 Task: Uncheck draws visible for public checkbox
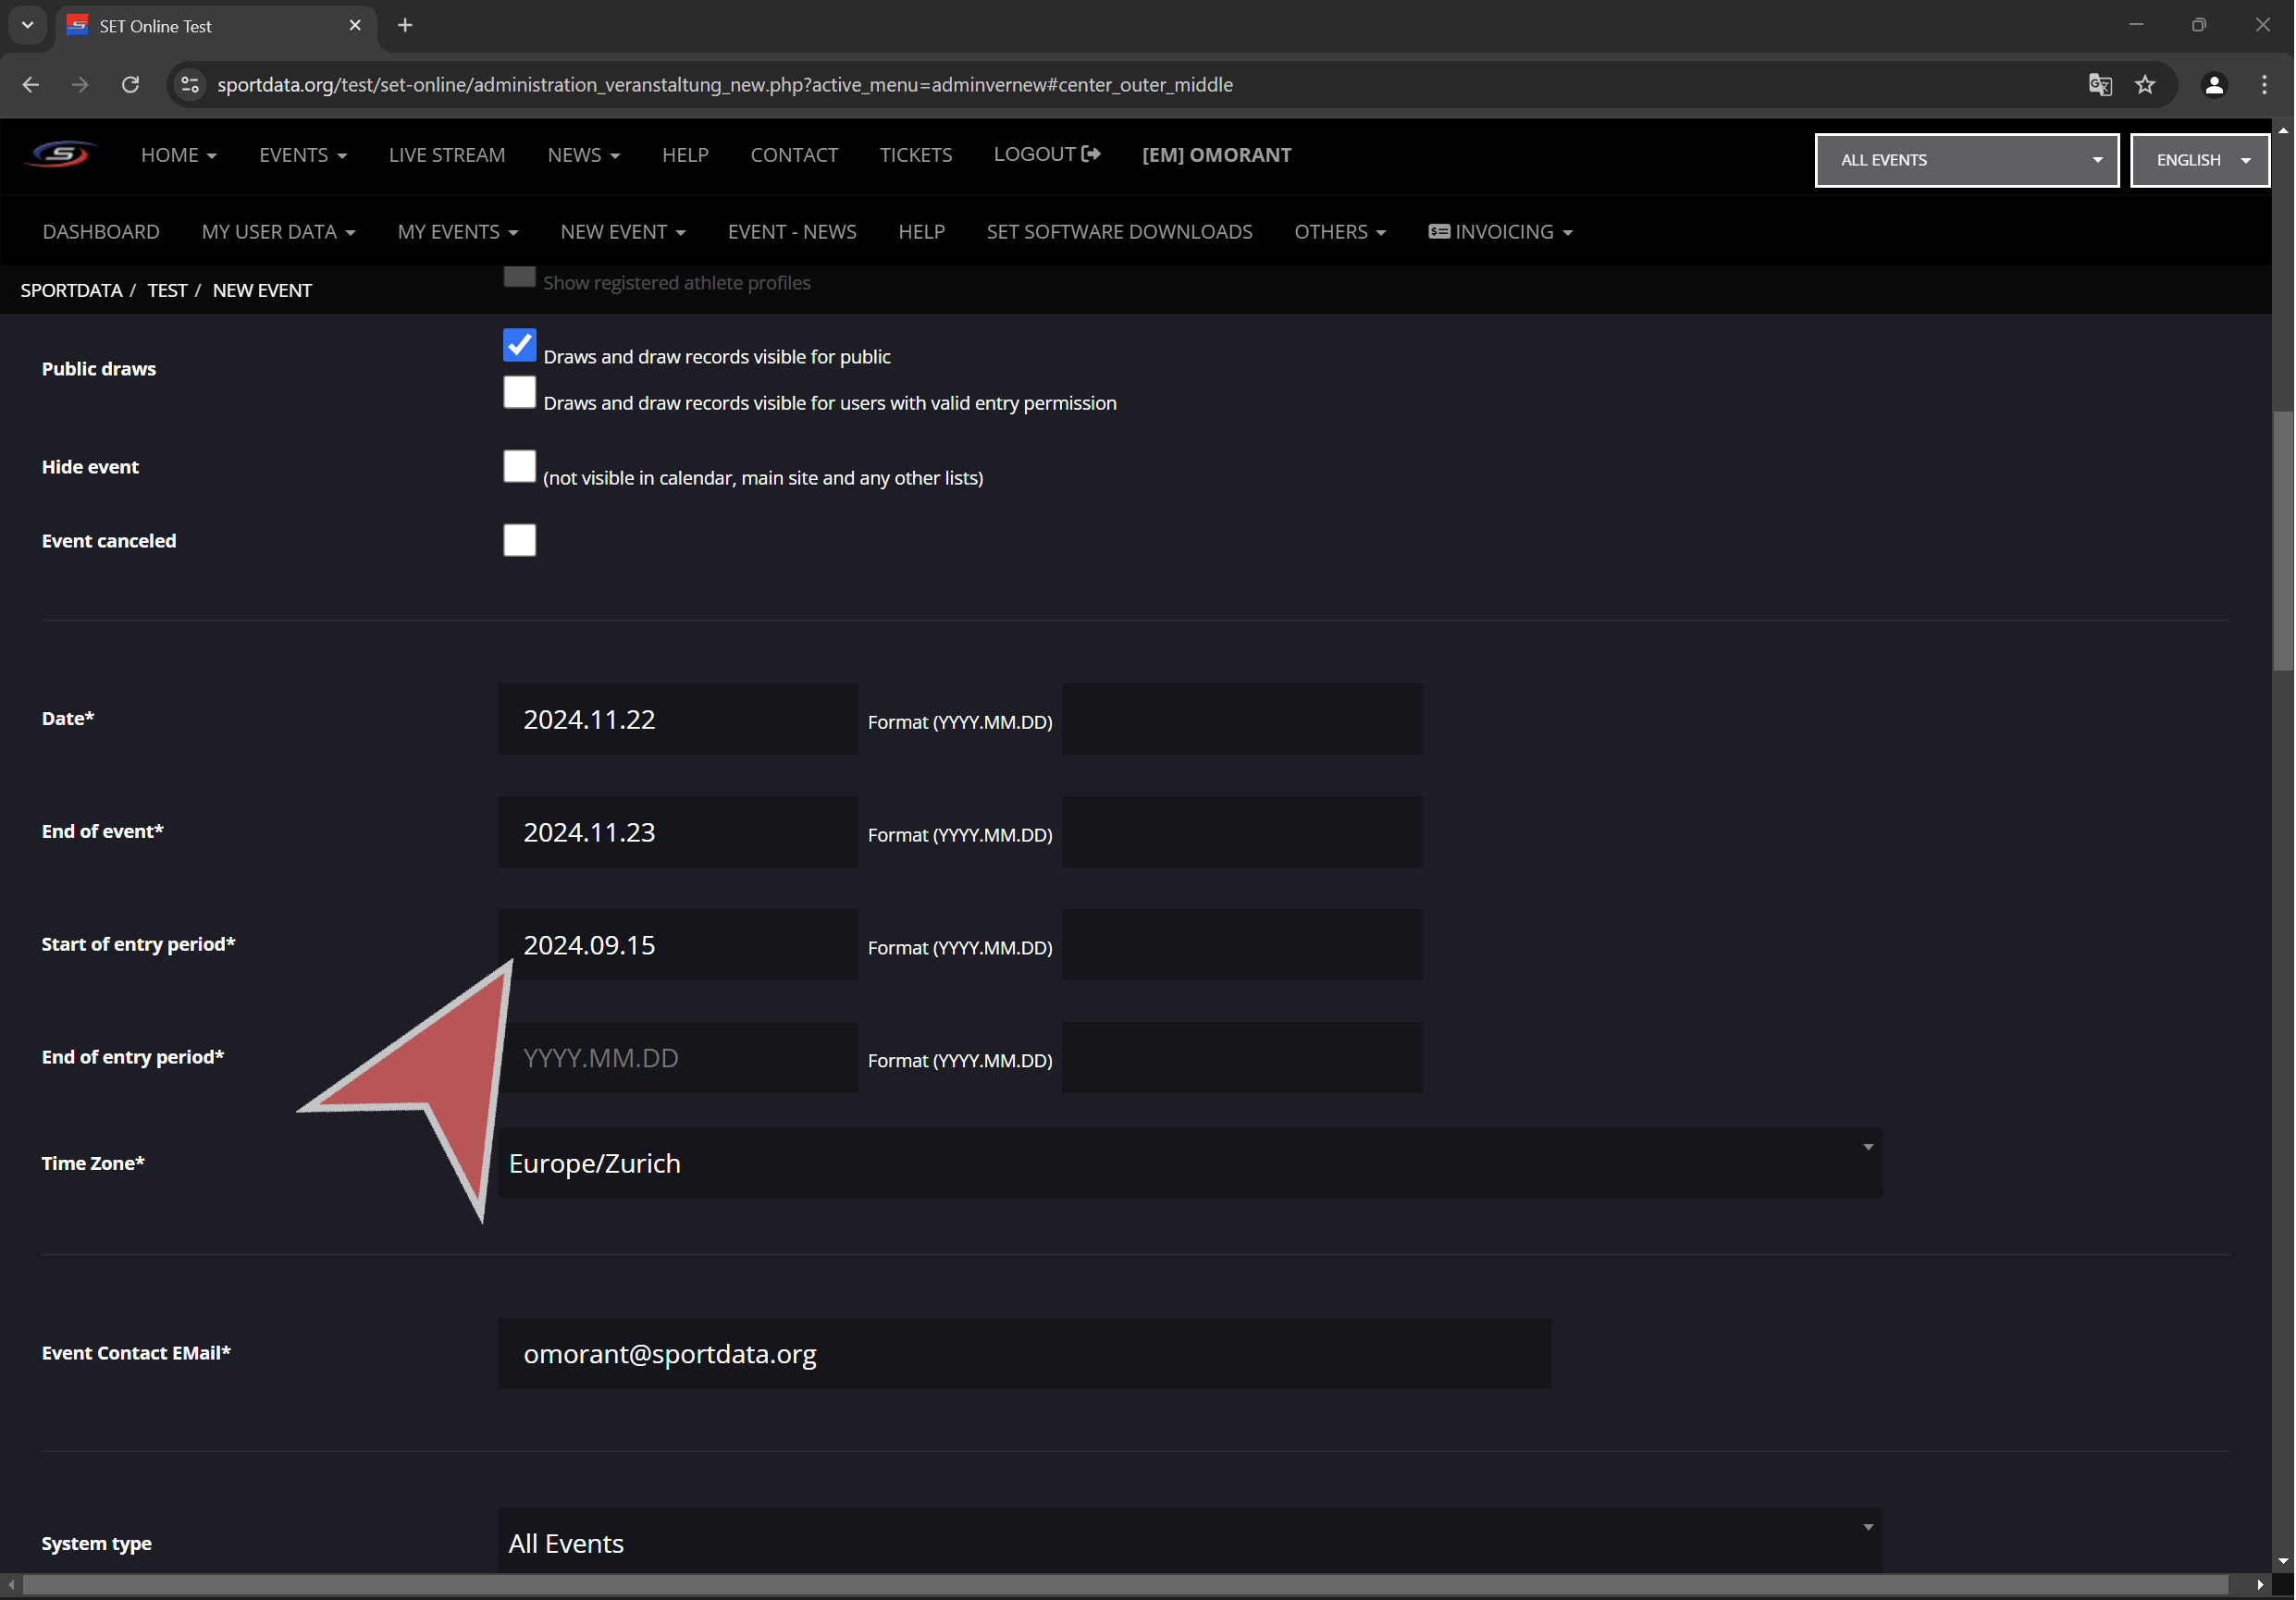click(x=519, y=345)
